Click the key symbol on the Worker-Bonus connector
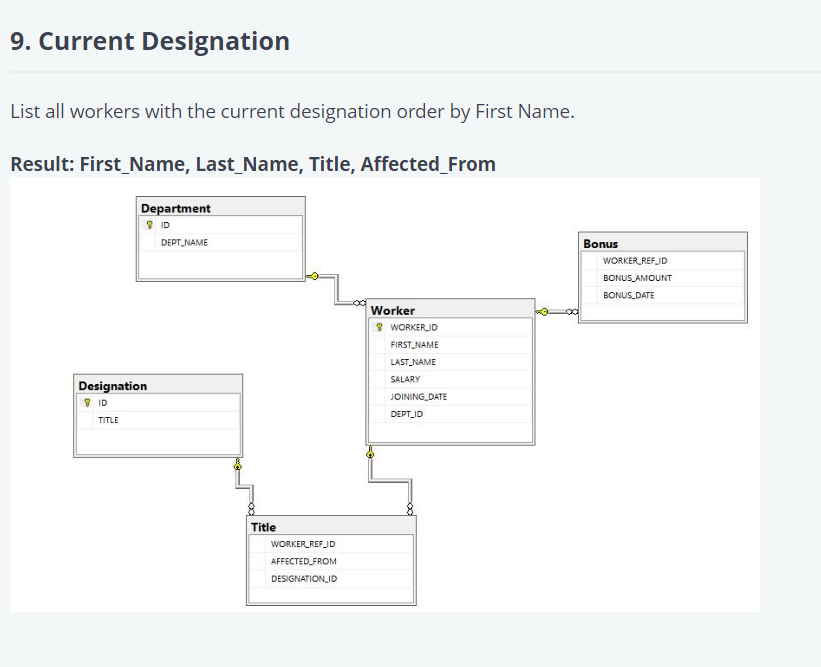 [x=544, y=312]
